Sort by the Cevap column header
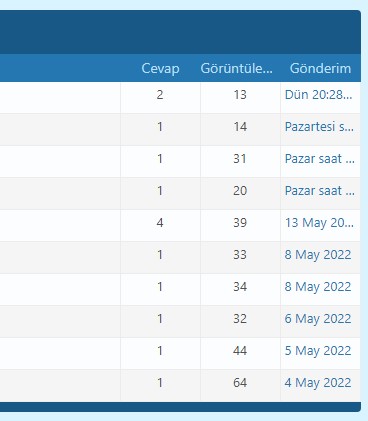 click(x=160, y=69)
